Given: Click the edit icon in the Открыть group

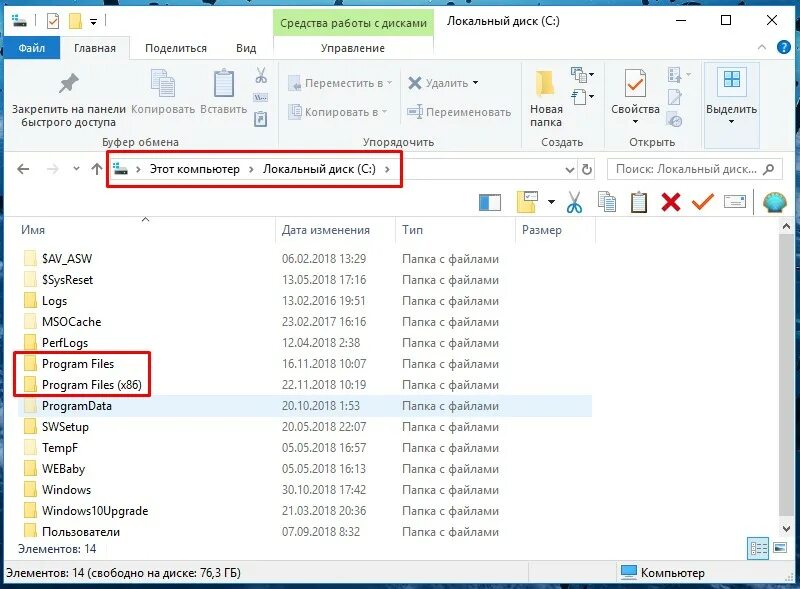Looking at the screenshot, I should [x=674, y=97].
